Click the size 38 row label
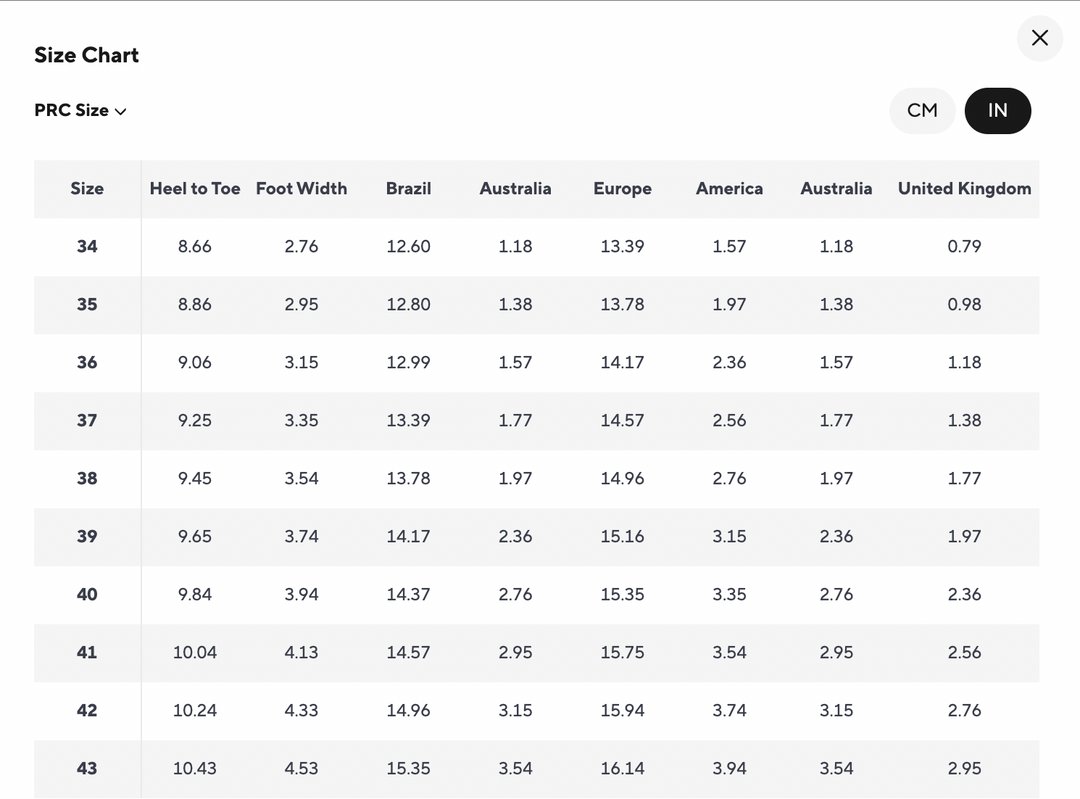This screenshot has width=1080, height=799. pyautogui.click(x=87, y=478)
